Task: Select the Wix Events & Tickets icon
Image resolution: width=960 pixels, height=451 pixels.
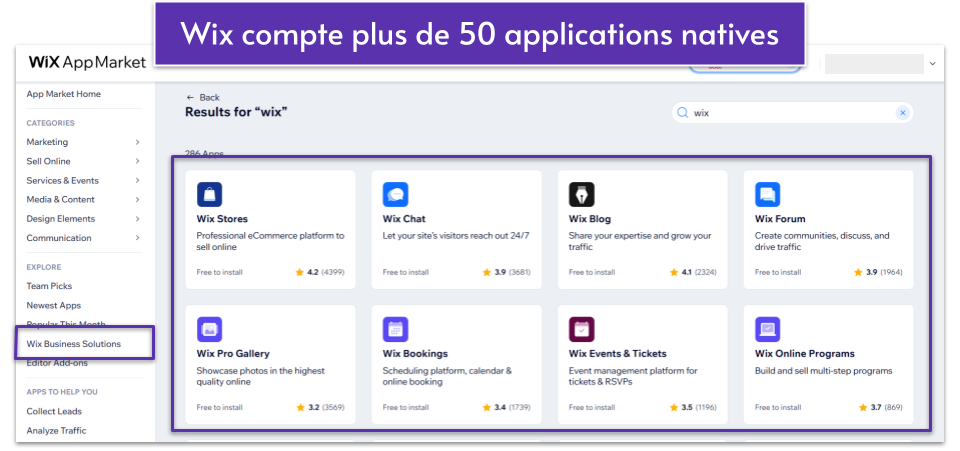Action: coord(582,329)
